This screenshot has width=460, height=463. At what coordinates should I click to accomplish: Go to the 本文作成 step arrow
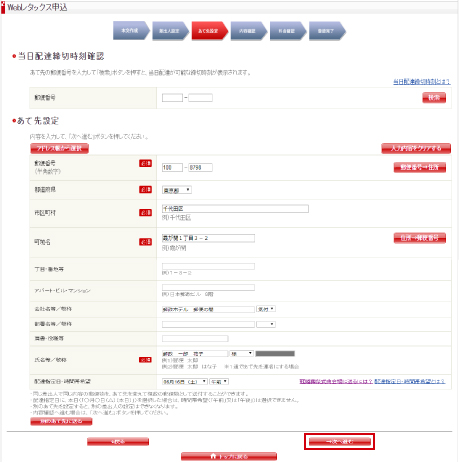pyautogui.click(x=131, y=31)
